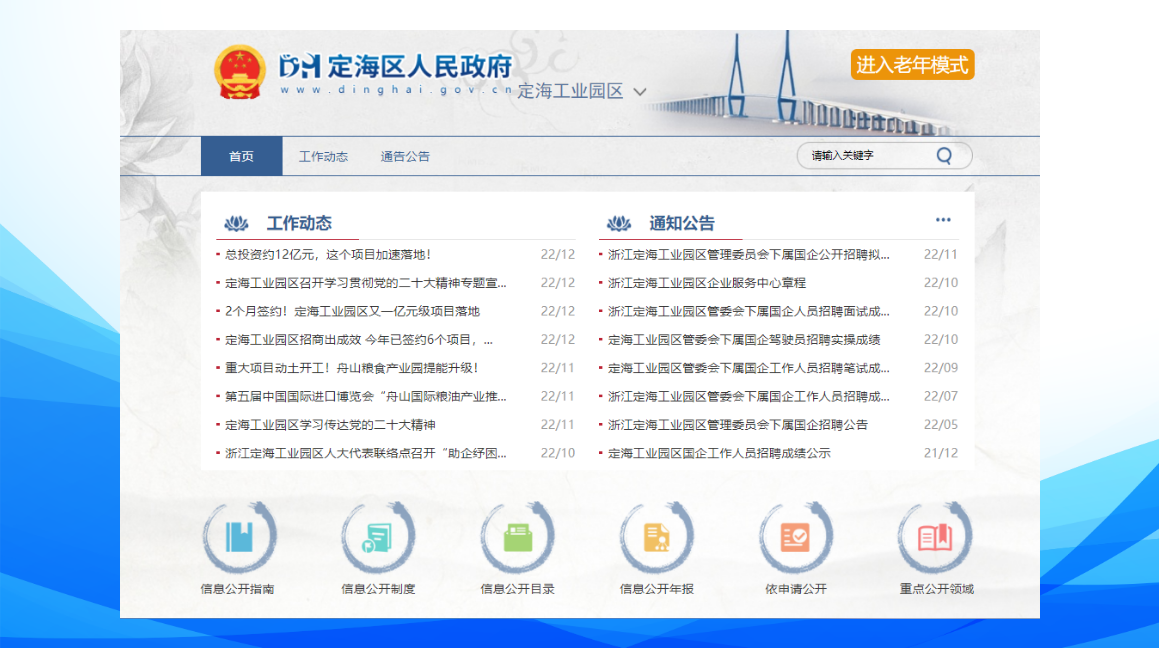Go to the 通告公告 navigation tab
The height and width of the screenshot is (648, 1159).
[405, 156]
